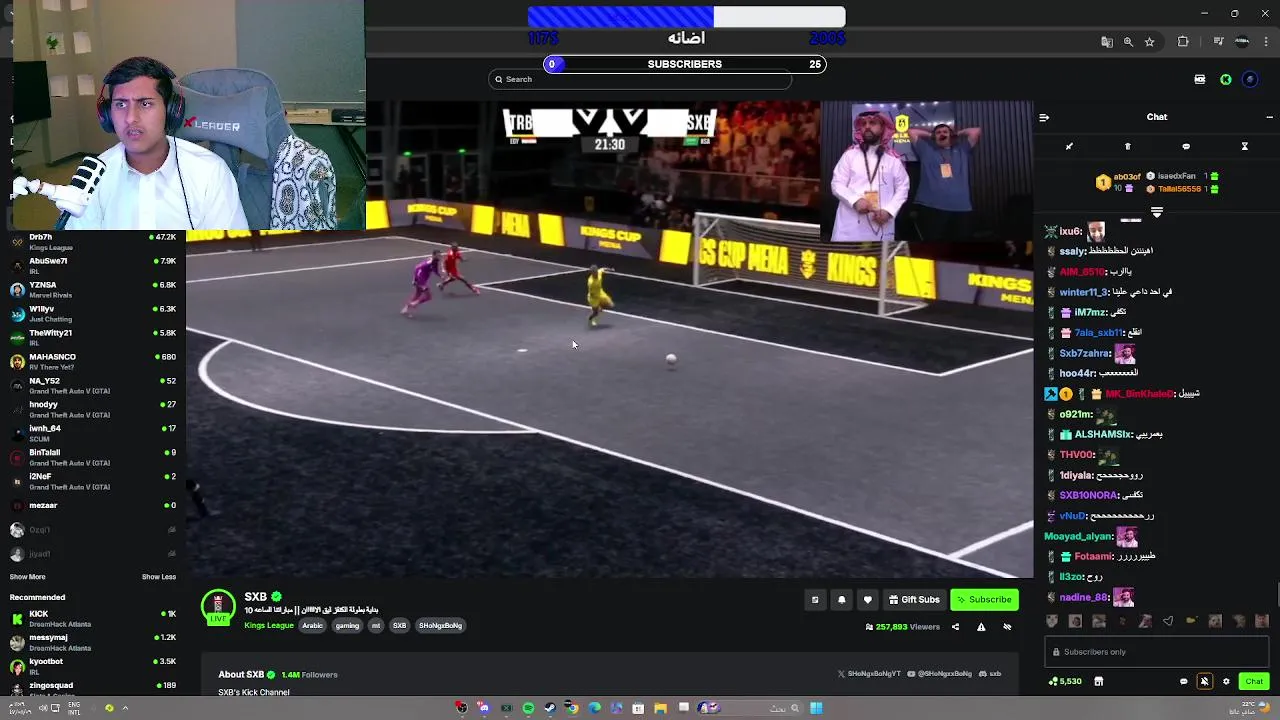Open the channel store icon
Screen dimensions: 1280x720
click(x=1098, y=681)
